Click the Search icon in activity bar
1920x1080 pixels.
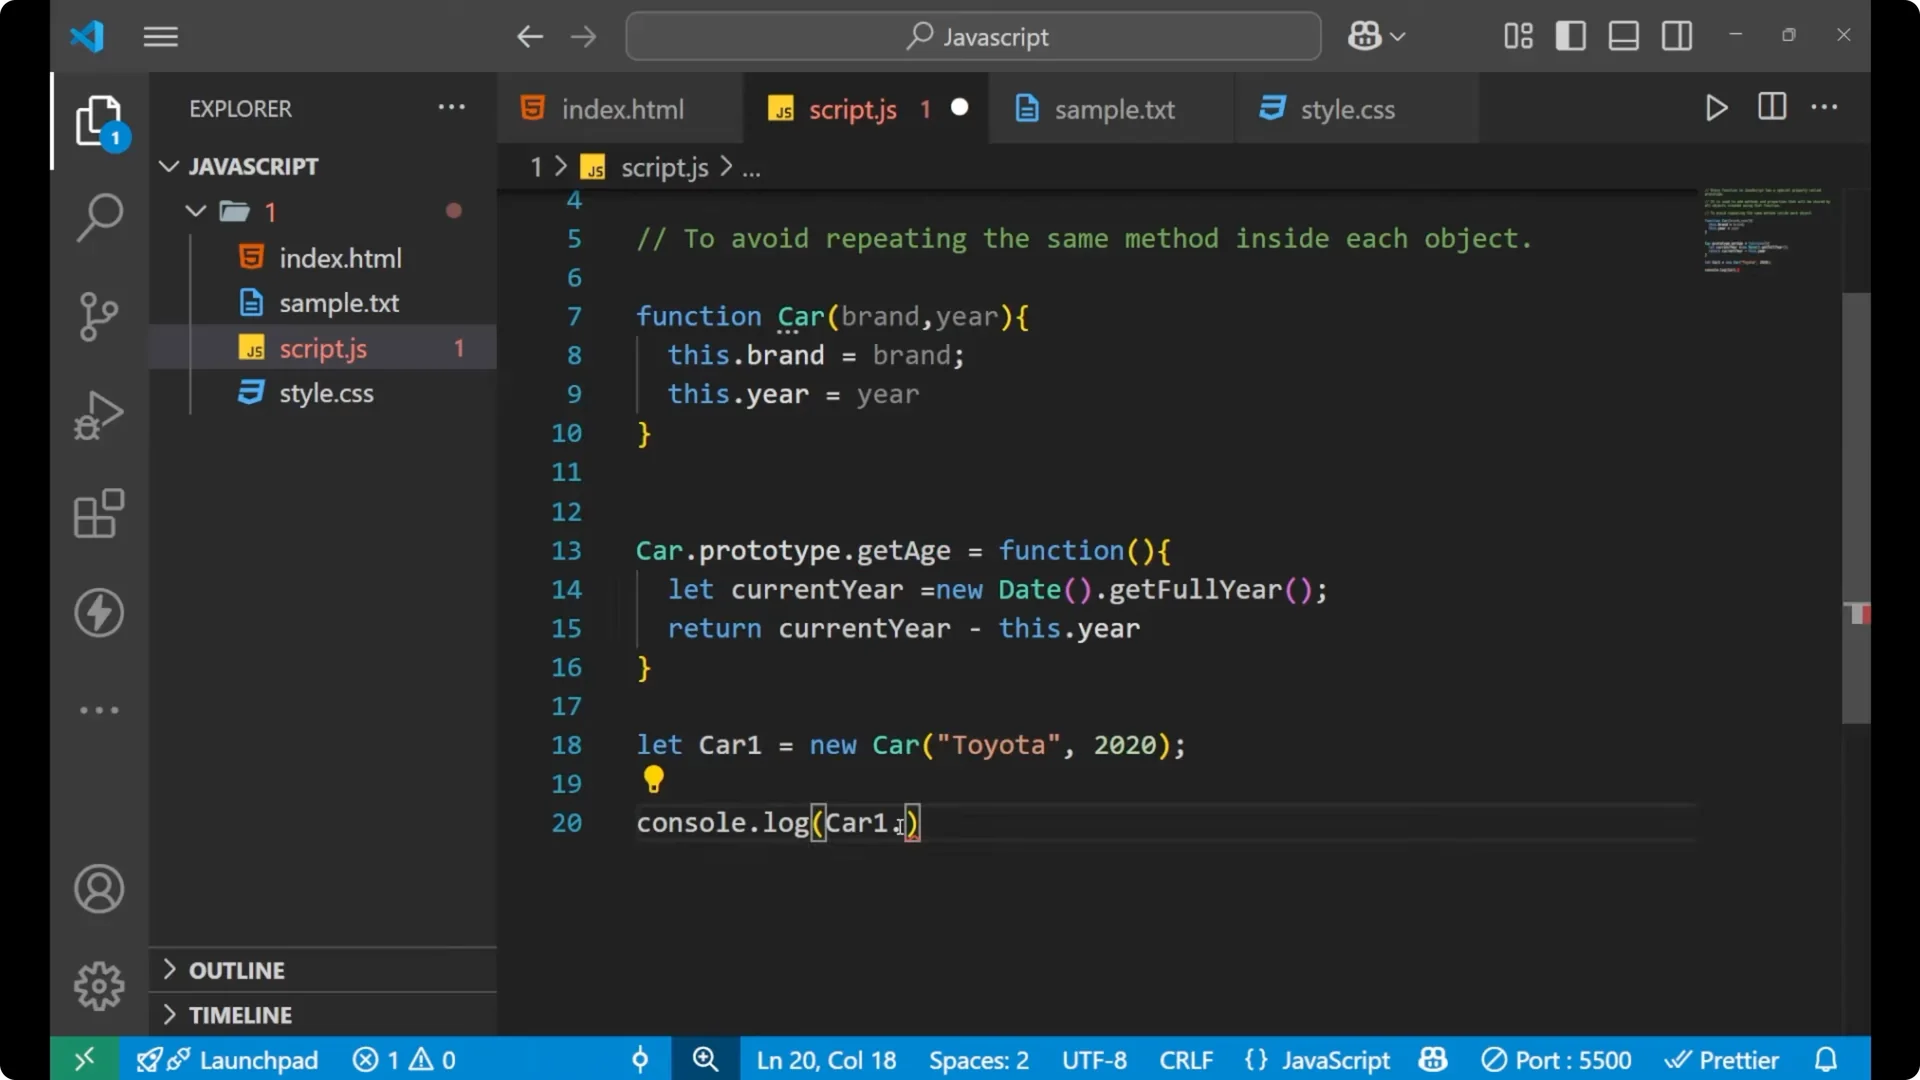(98, 217)
